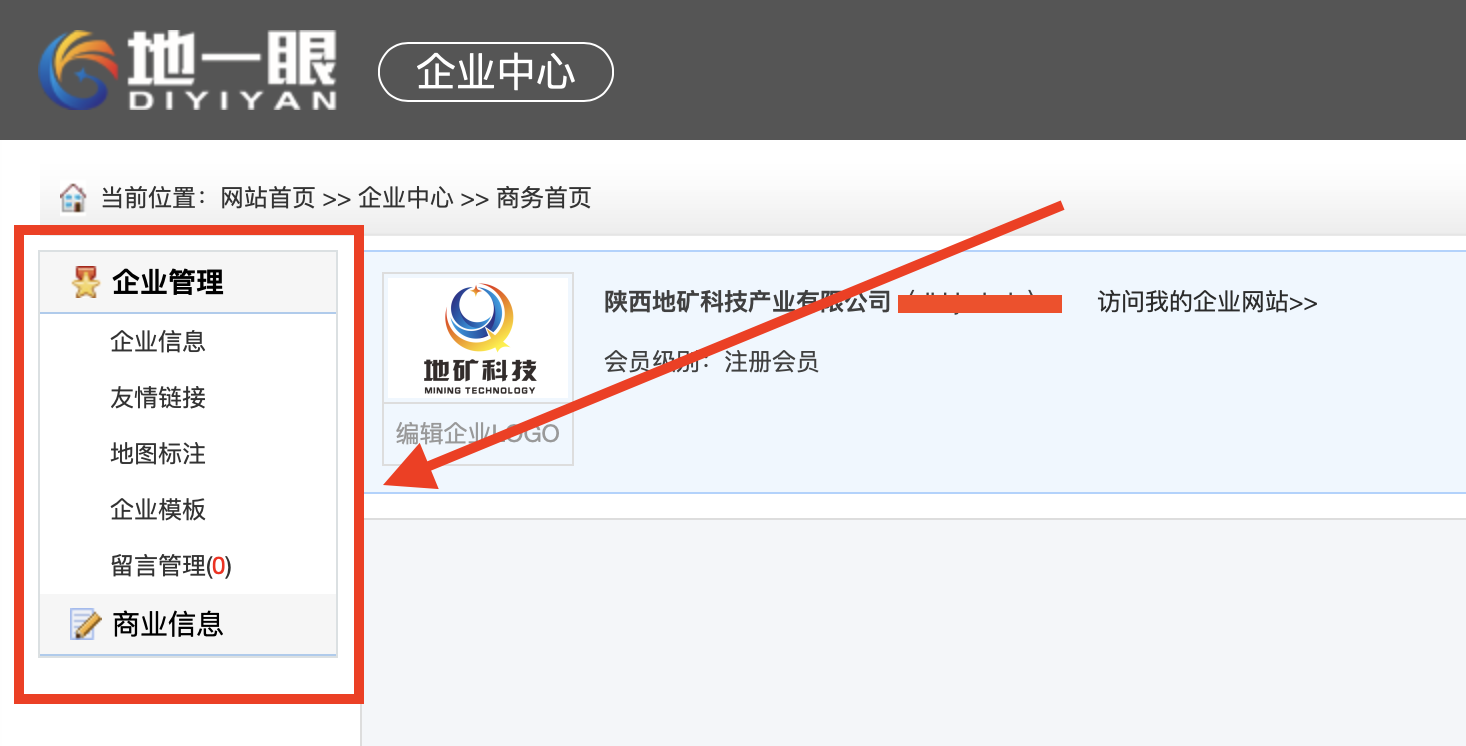Click 编辑企业LOGO under the logo
The image size is (1466, 746).
click(478, 434)
